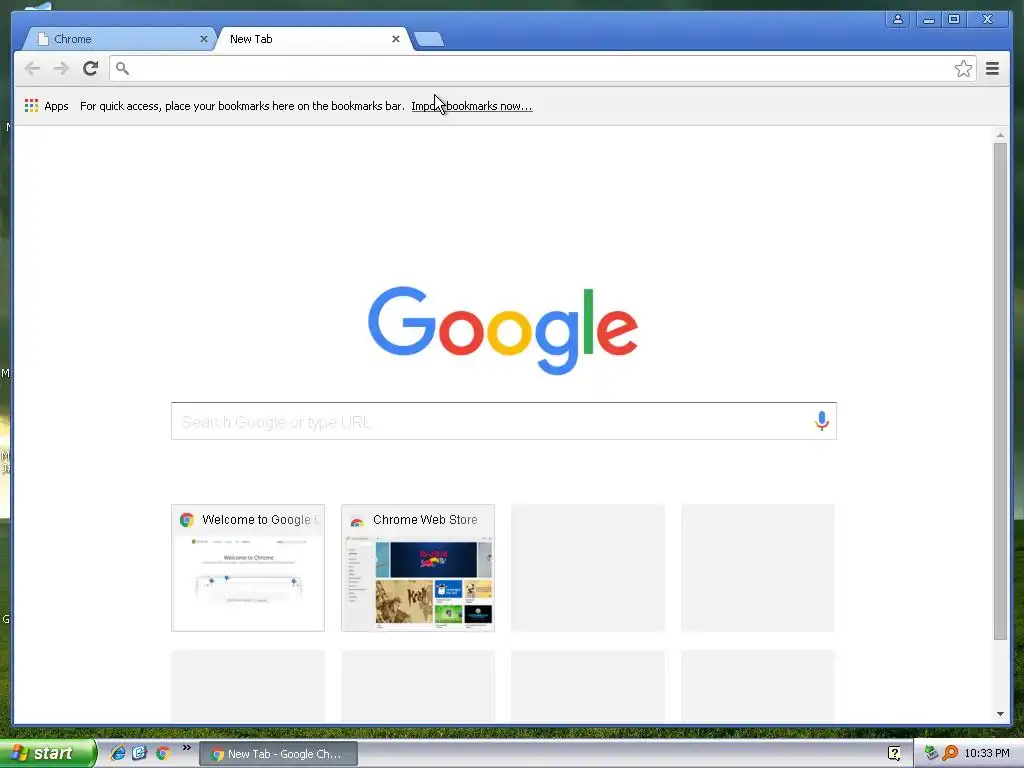
Task: Click the second quick launch icon
Action: 140,753
